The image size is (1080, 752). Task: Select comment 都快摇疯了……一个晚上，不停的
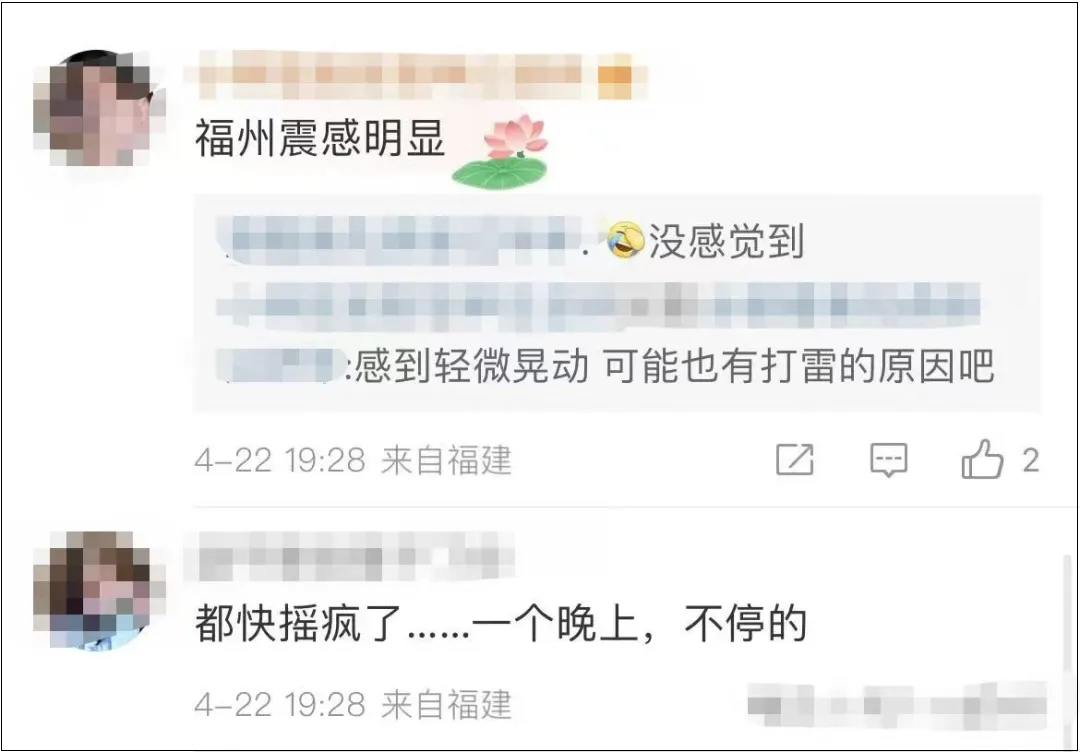tap(501, 623)
